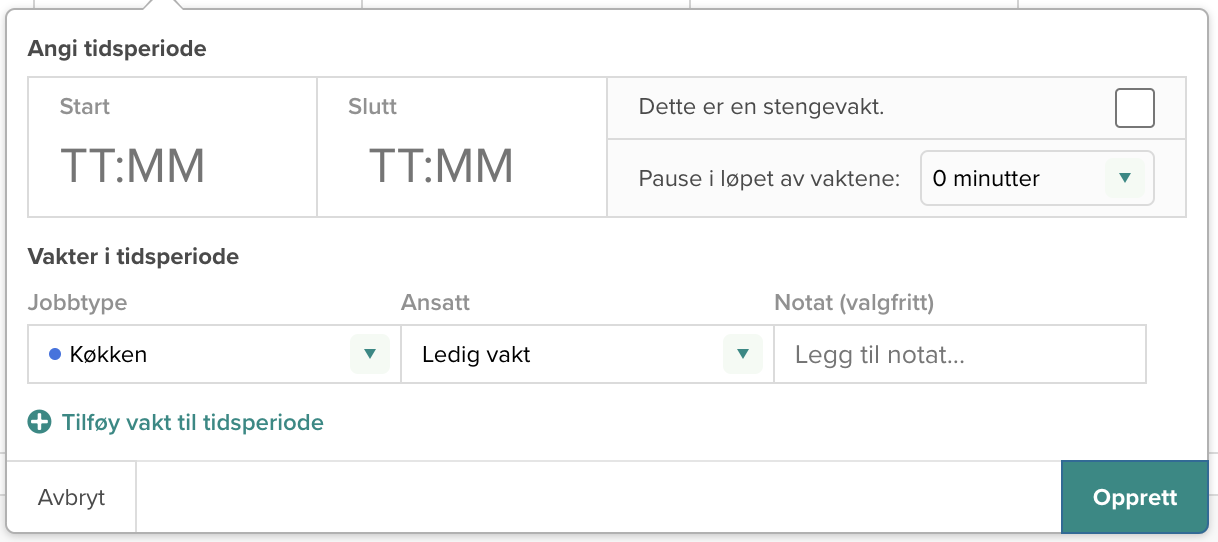Open the Køkken job type dropdown
This screenshot has height=542, width=1218.
point(200,354)
